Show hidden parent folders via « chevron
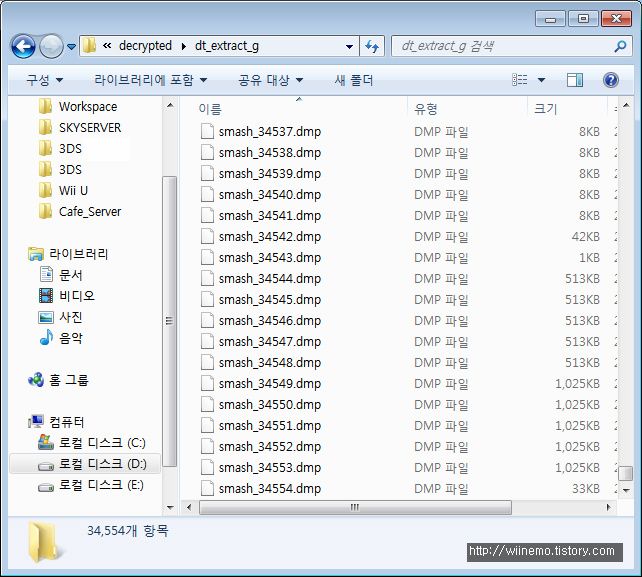This screenshot has height=577, width=642. tap(107, 46)
